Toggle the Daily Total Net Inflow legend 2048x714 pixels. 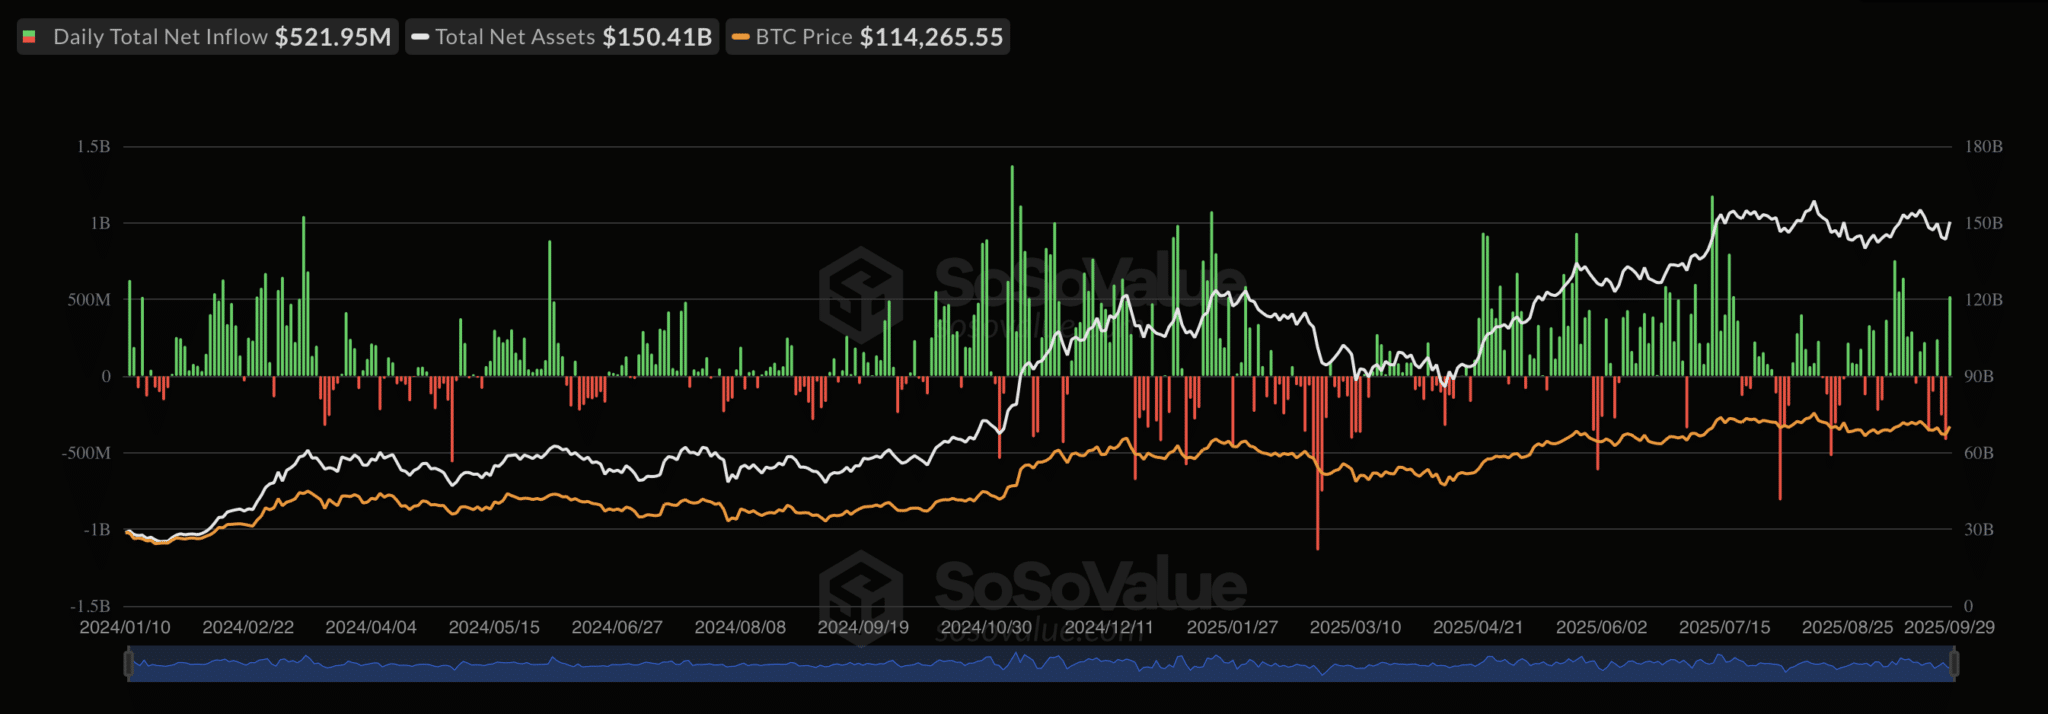208,37
